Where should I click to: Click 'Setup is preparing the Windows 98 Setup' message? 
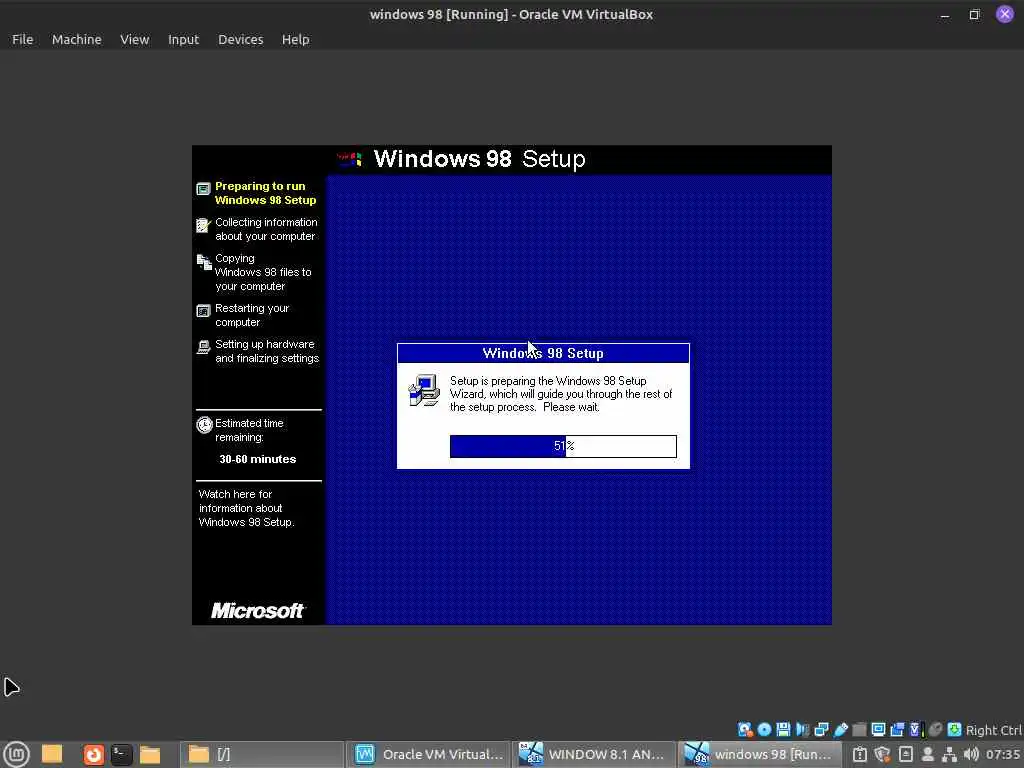tap(561, 394)
